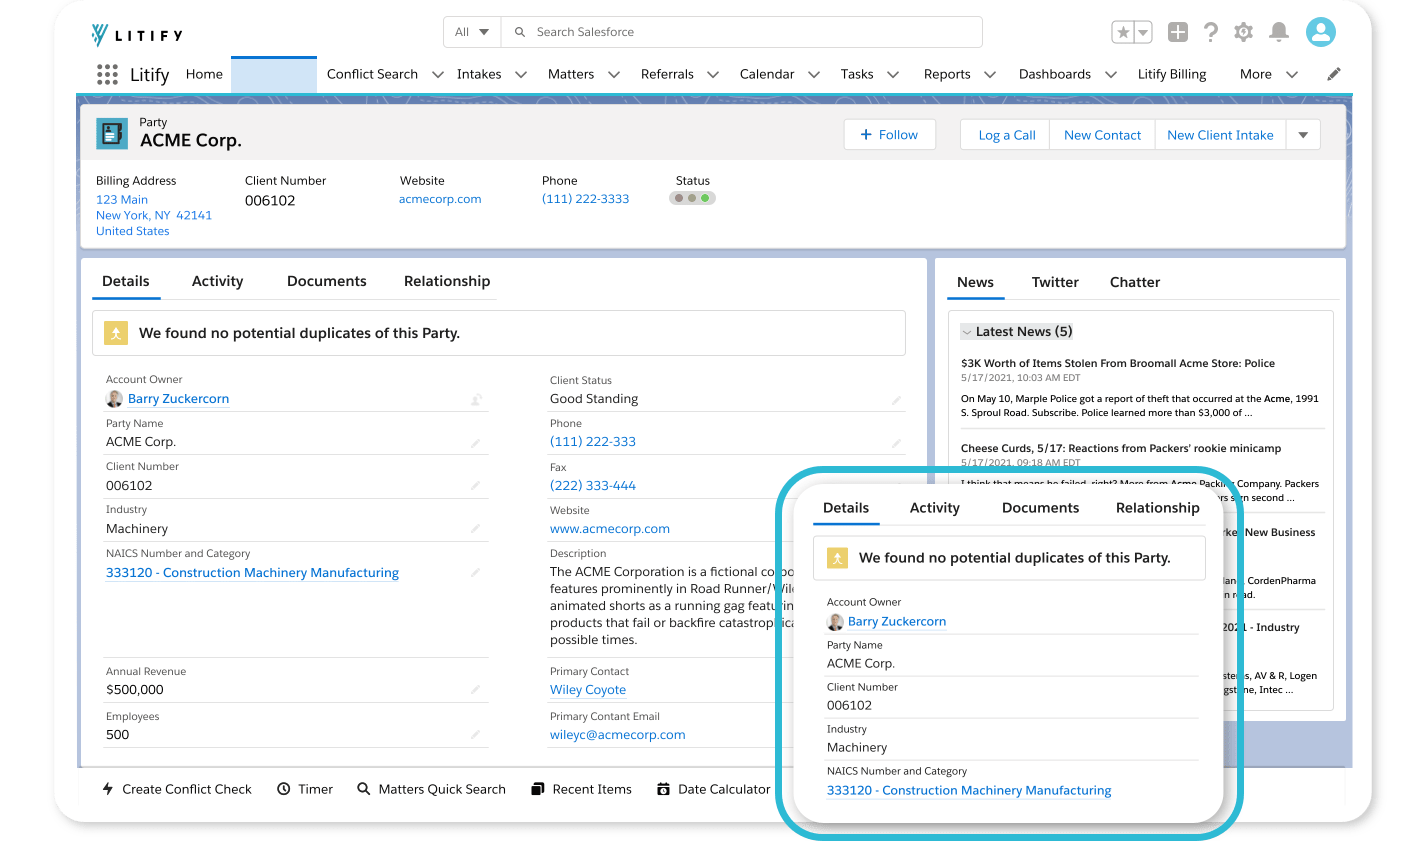Open the user profile avatar

(1321, 32)
